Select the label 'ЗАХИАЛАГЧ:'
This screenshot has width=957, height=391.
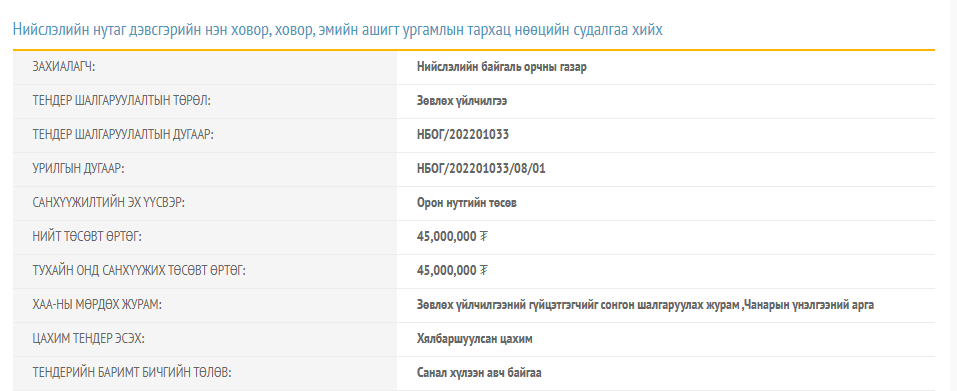63,67
